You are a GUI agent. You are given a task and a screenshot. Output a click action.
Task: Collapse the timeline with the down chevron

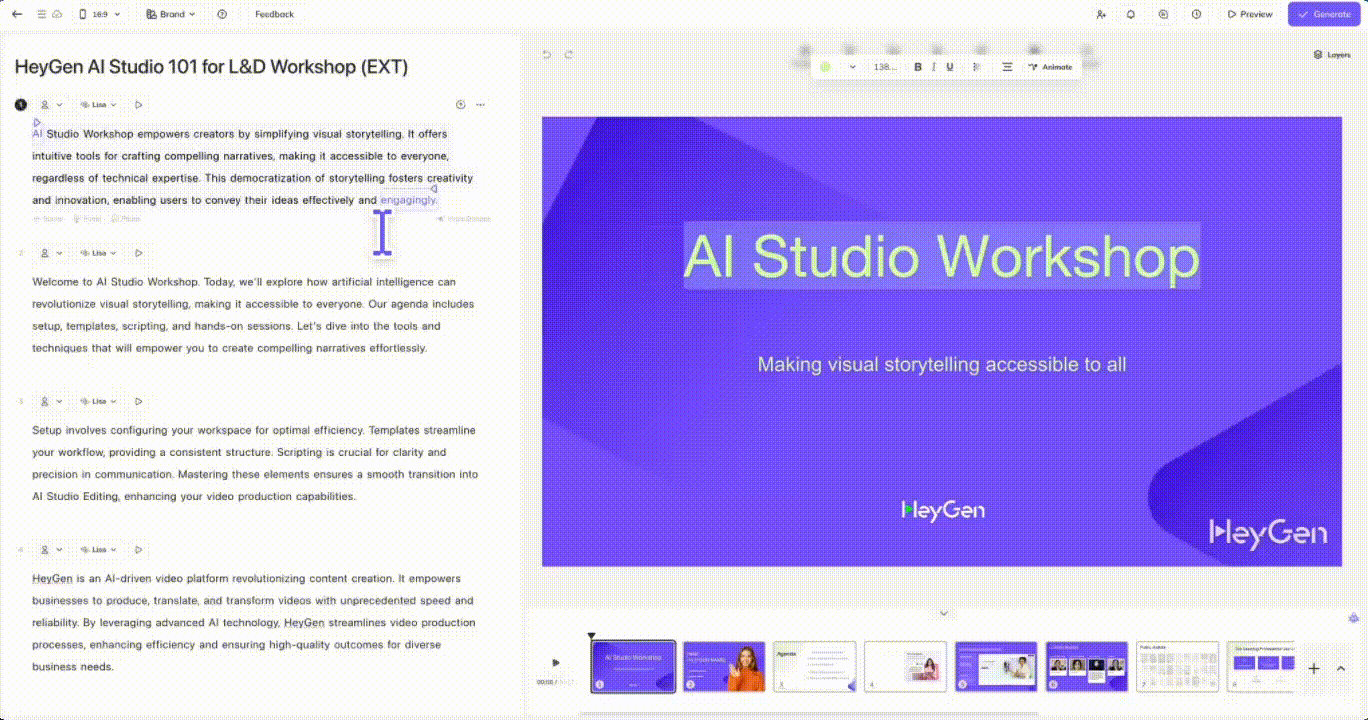point(943,614)
